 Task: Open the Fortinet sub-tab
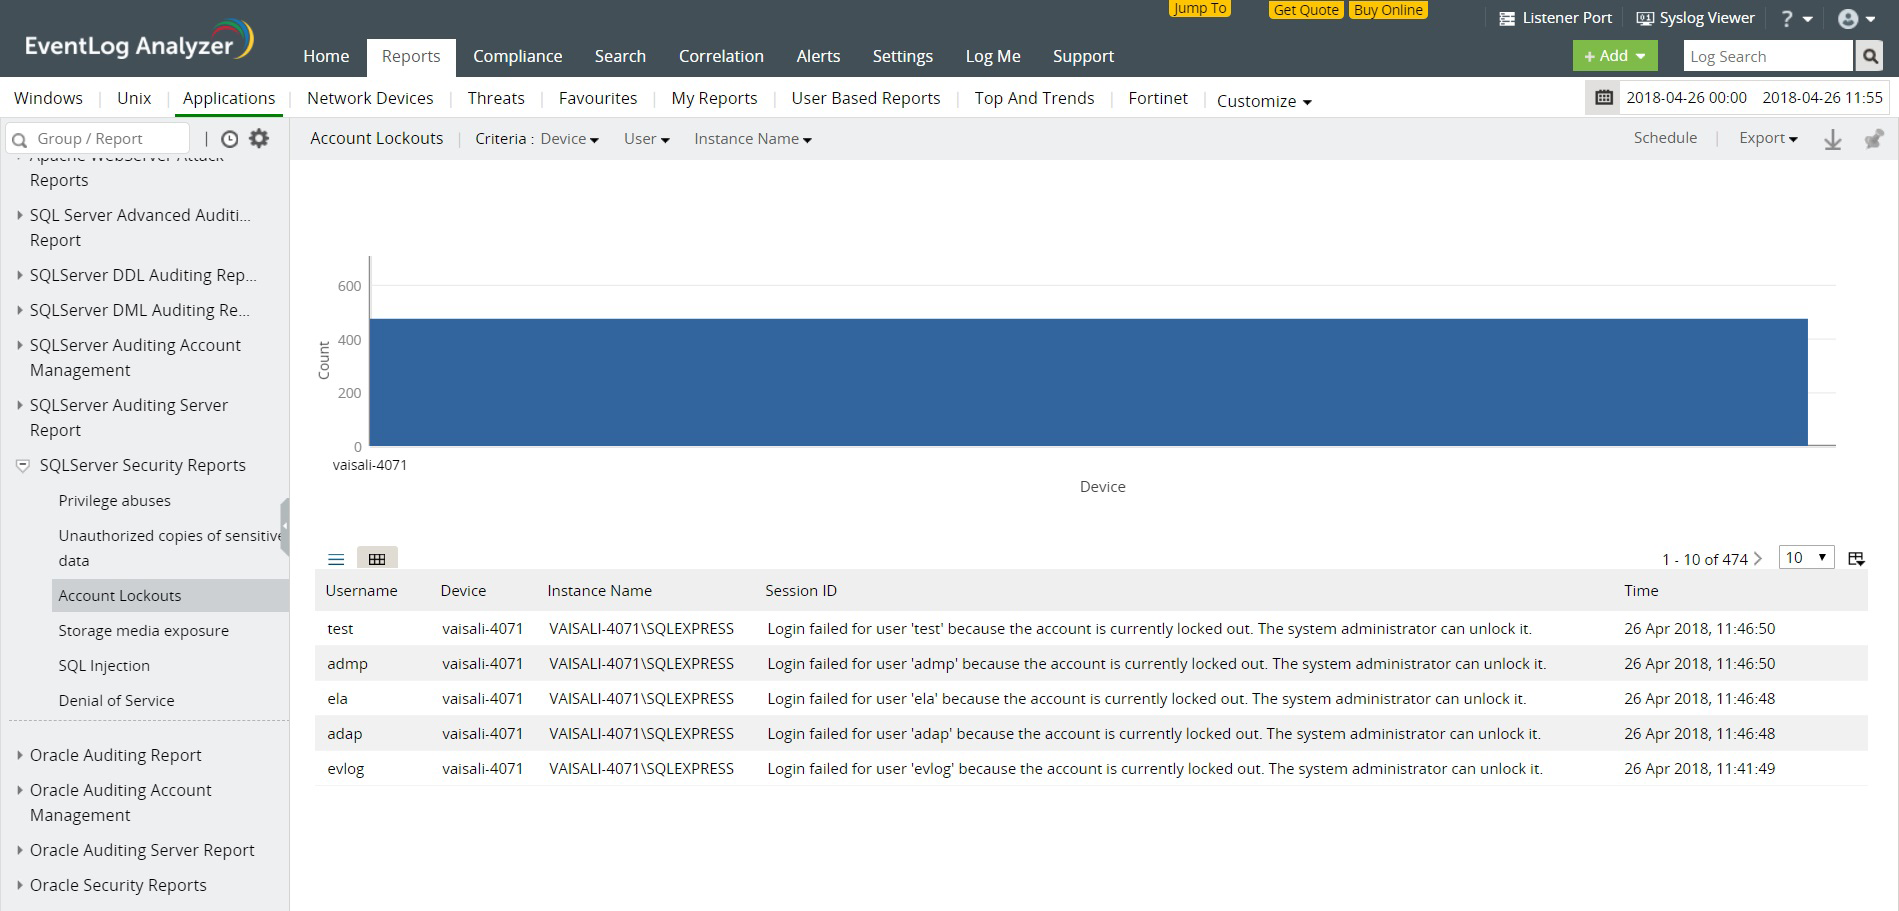pos(1158,98)
